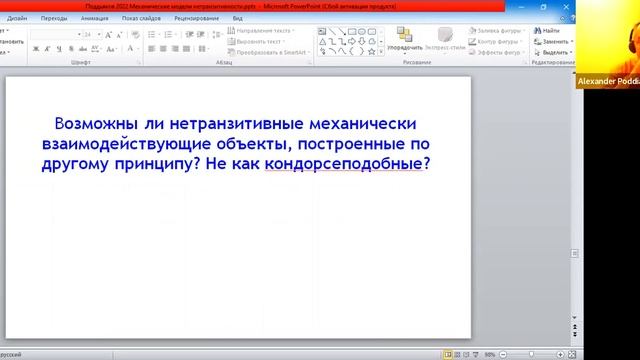640x360 pixels.
Task: Justify the text
Action: coord(187,49)
